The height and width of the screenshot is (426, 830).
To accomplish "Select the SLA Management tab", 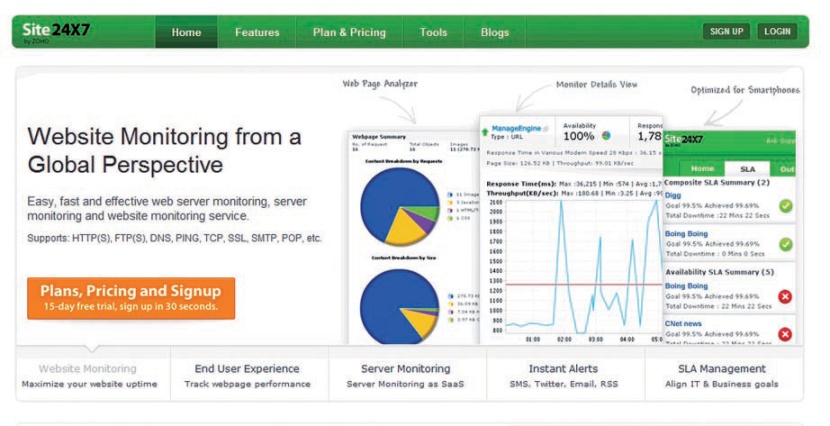I will 722,375.
